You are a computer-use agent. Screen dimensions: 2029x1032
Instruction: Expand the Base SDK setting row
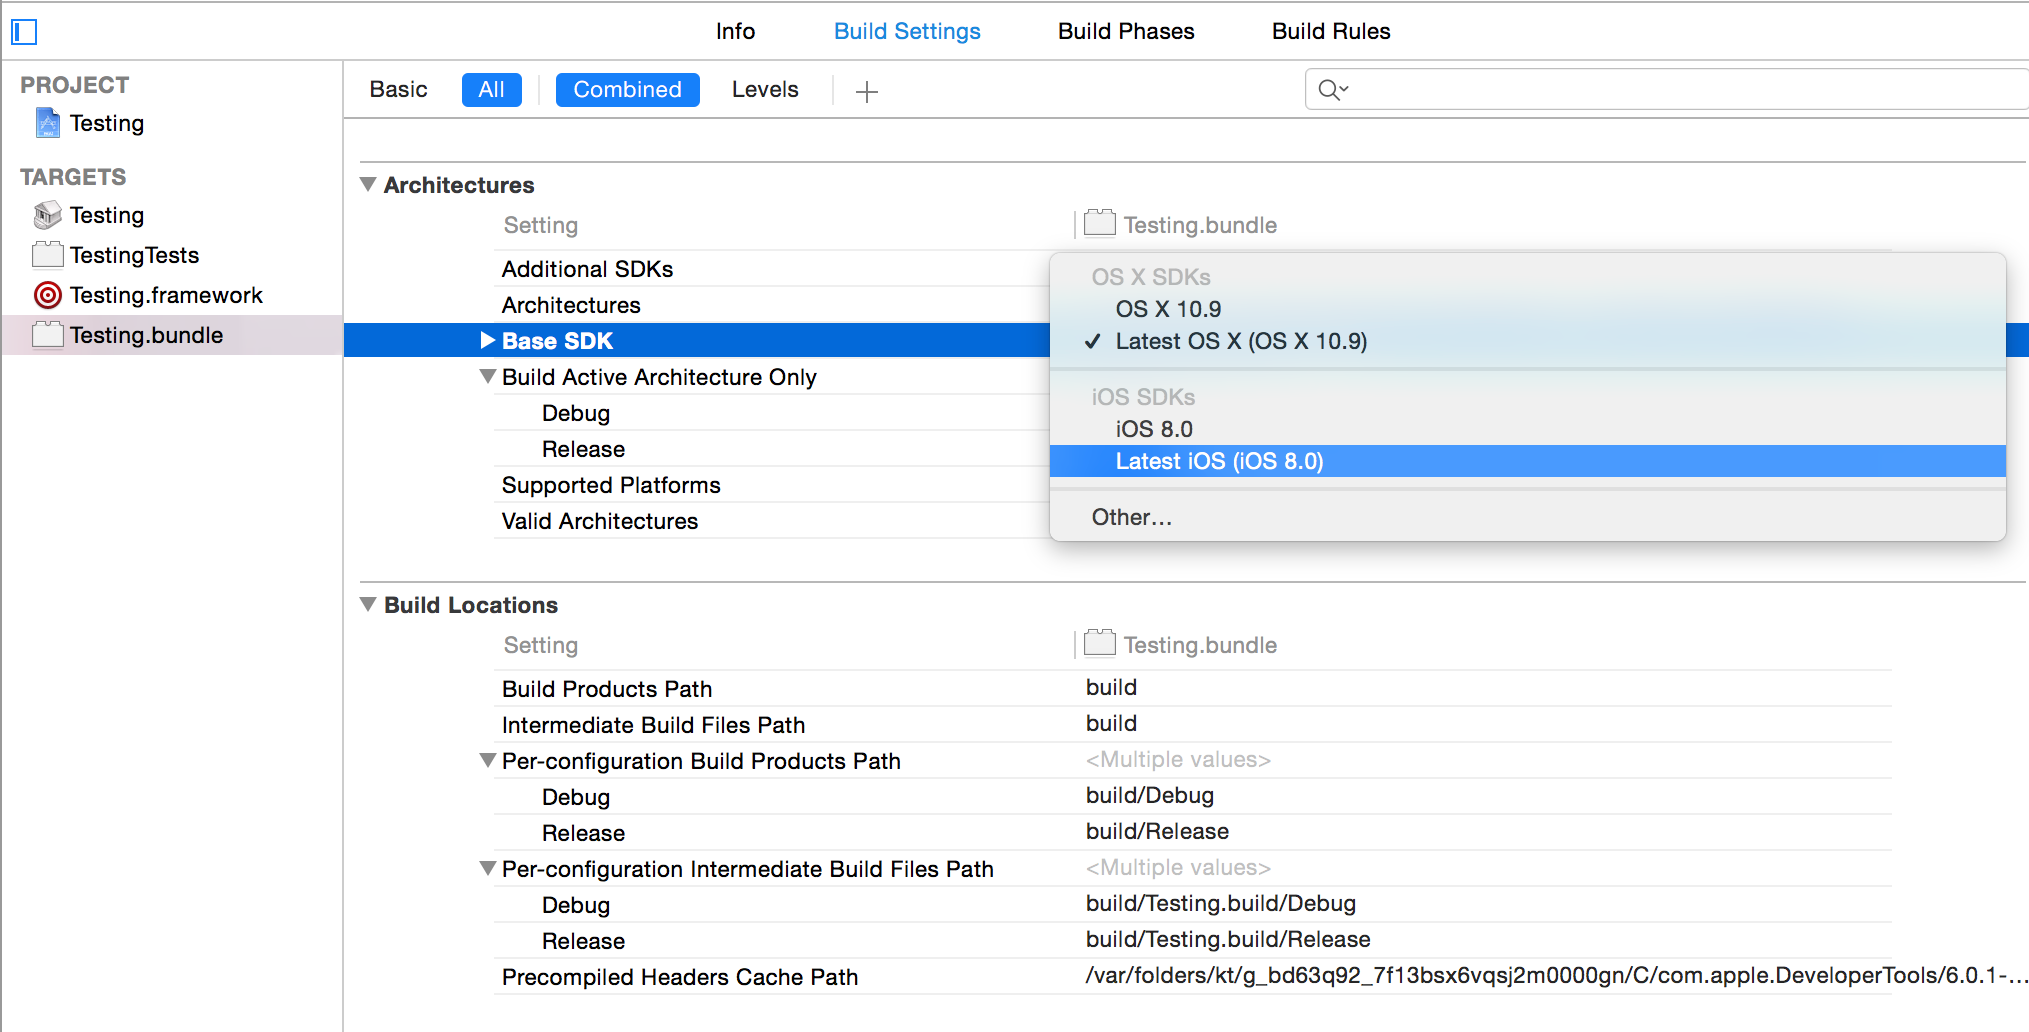tap(488, 341)
